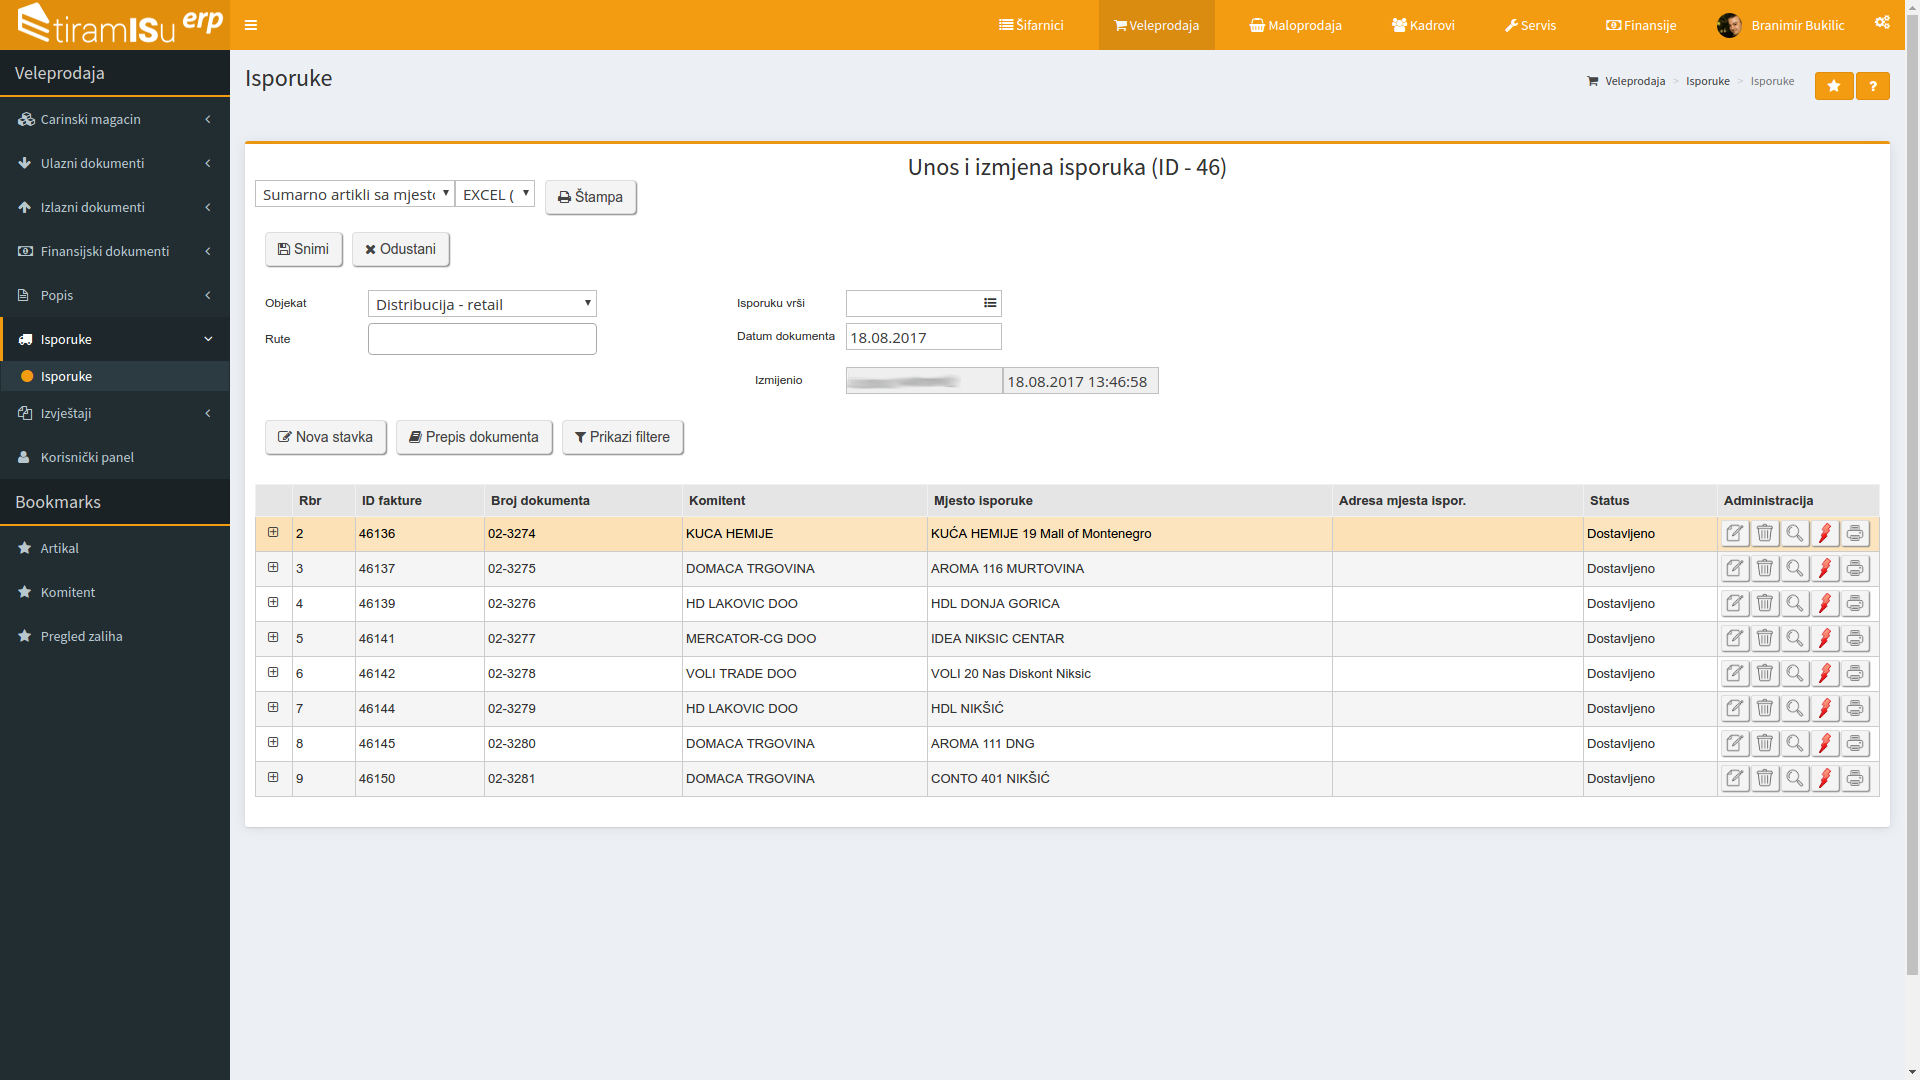Open settings gears icon in top bar
The width and height of the screenshot is (1920, 1080).
pos(1882,23)
